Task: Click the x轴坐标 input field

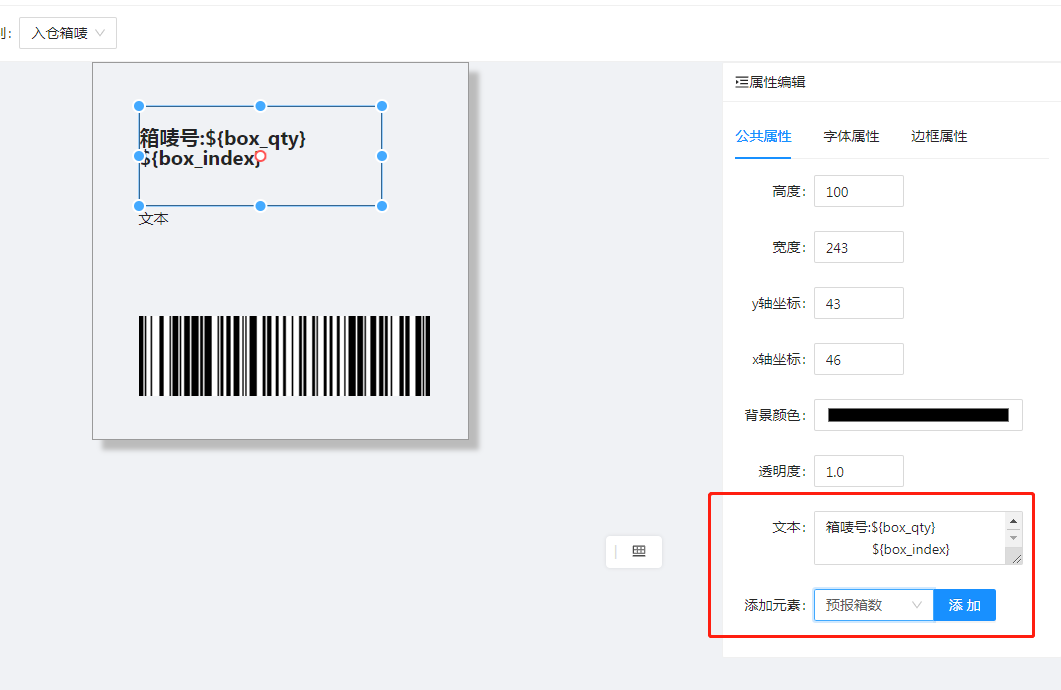Action: pos(859,360)
